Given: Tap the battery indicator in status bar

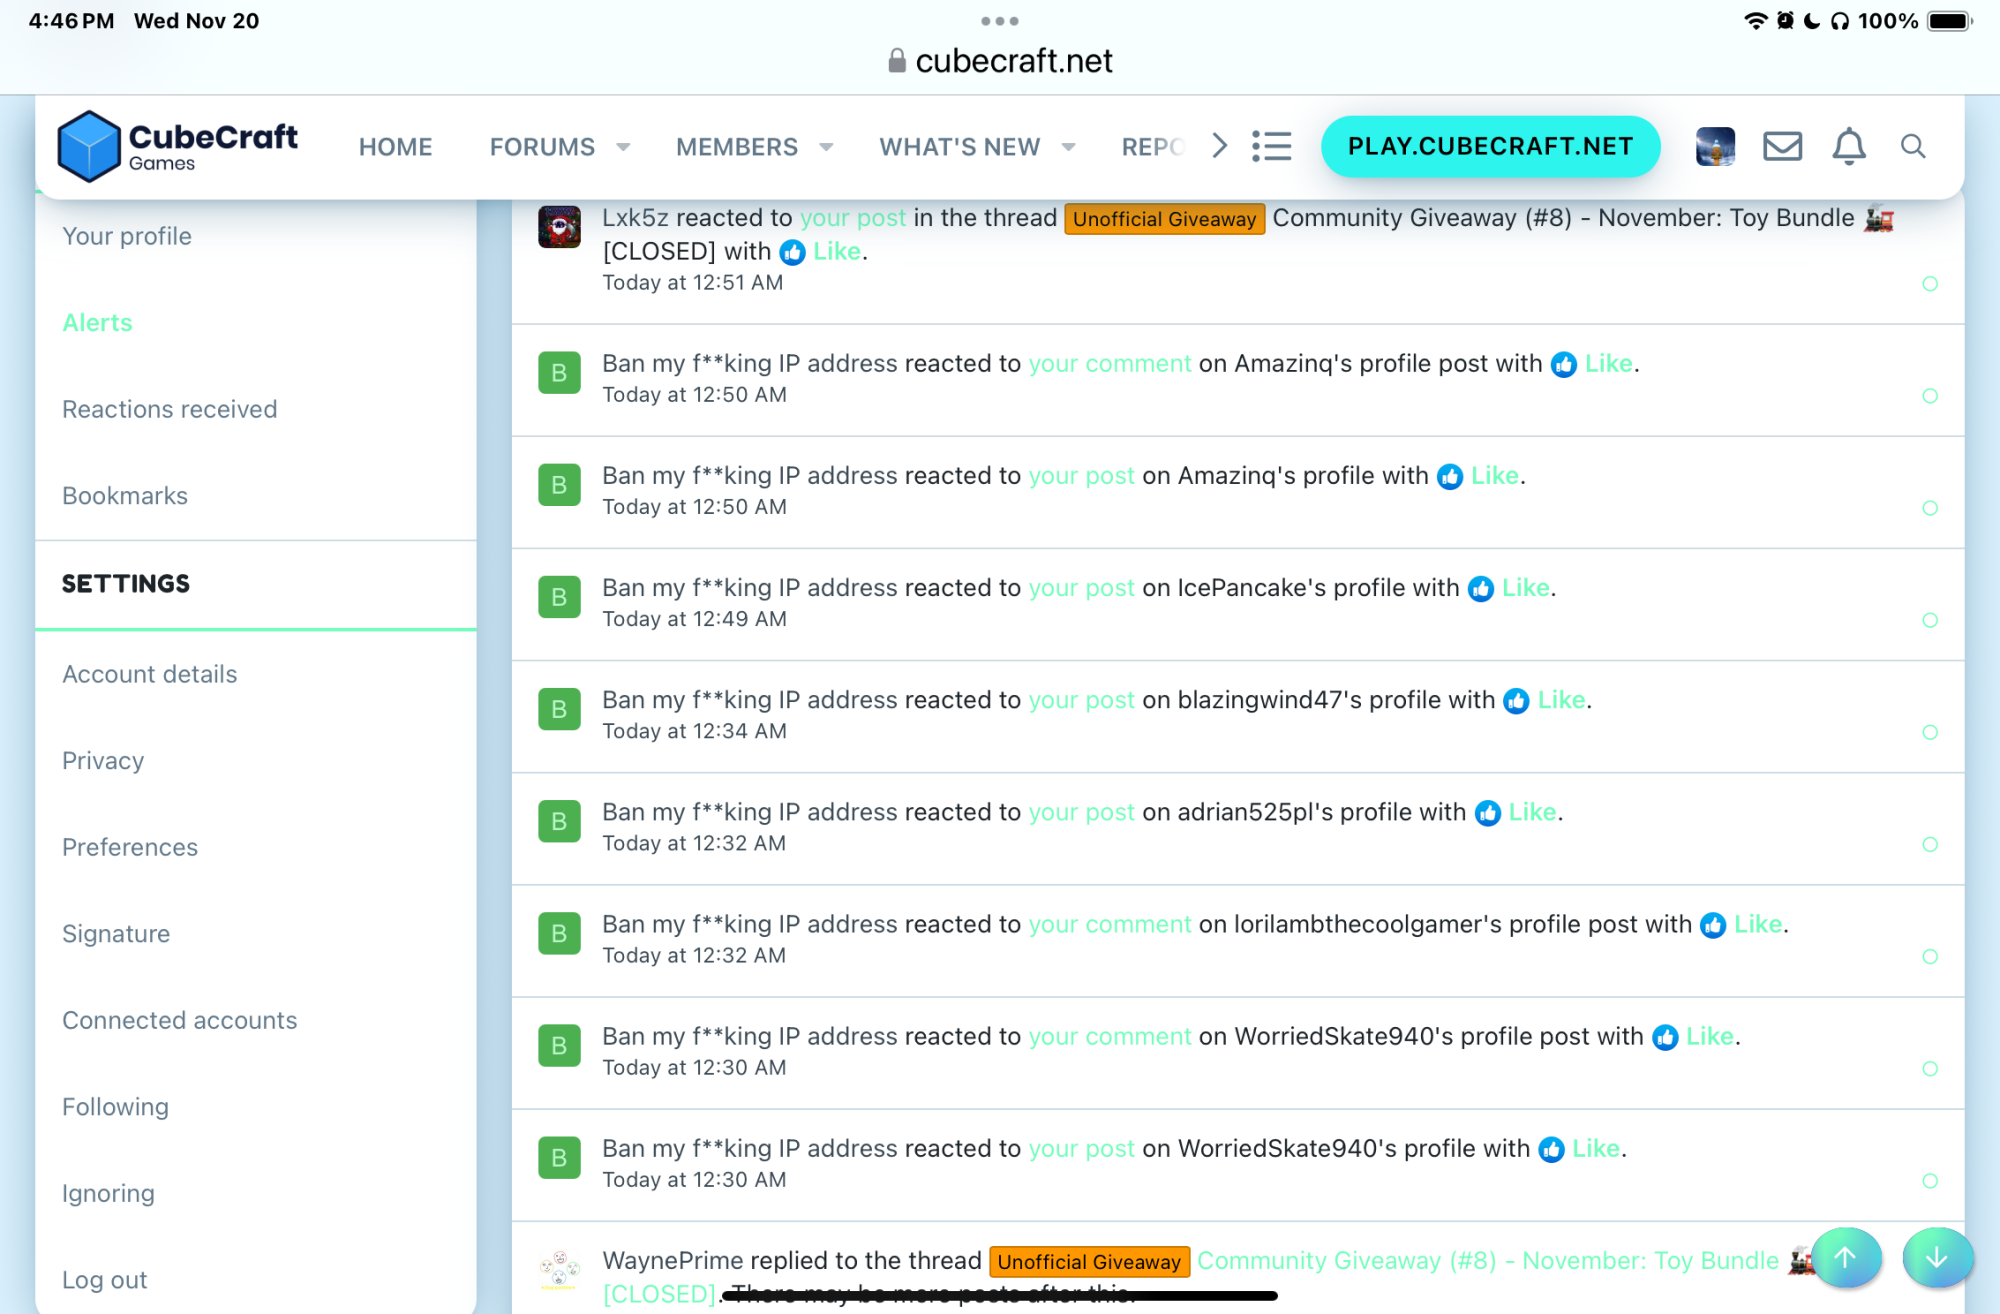Looking at the screenshot, I should click(1949, 21).
